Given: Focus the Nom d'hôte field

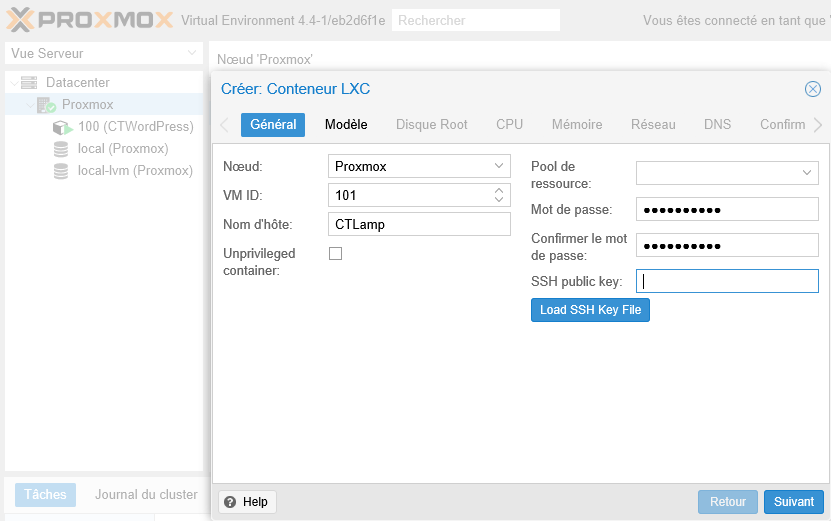Looking at the screenshot, I should tap(419, 224).
